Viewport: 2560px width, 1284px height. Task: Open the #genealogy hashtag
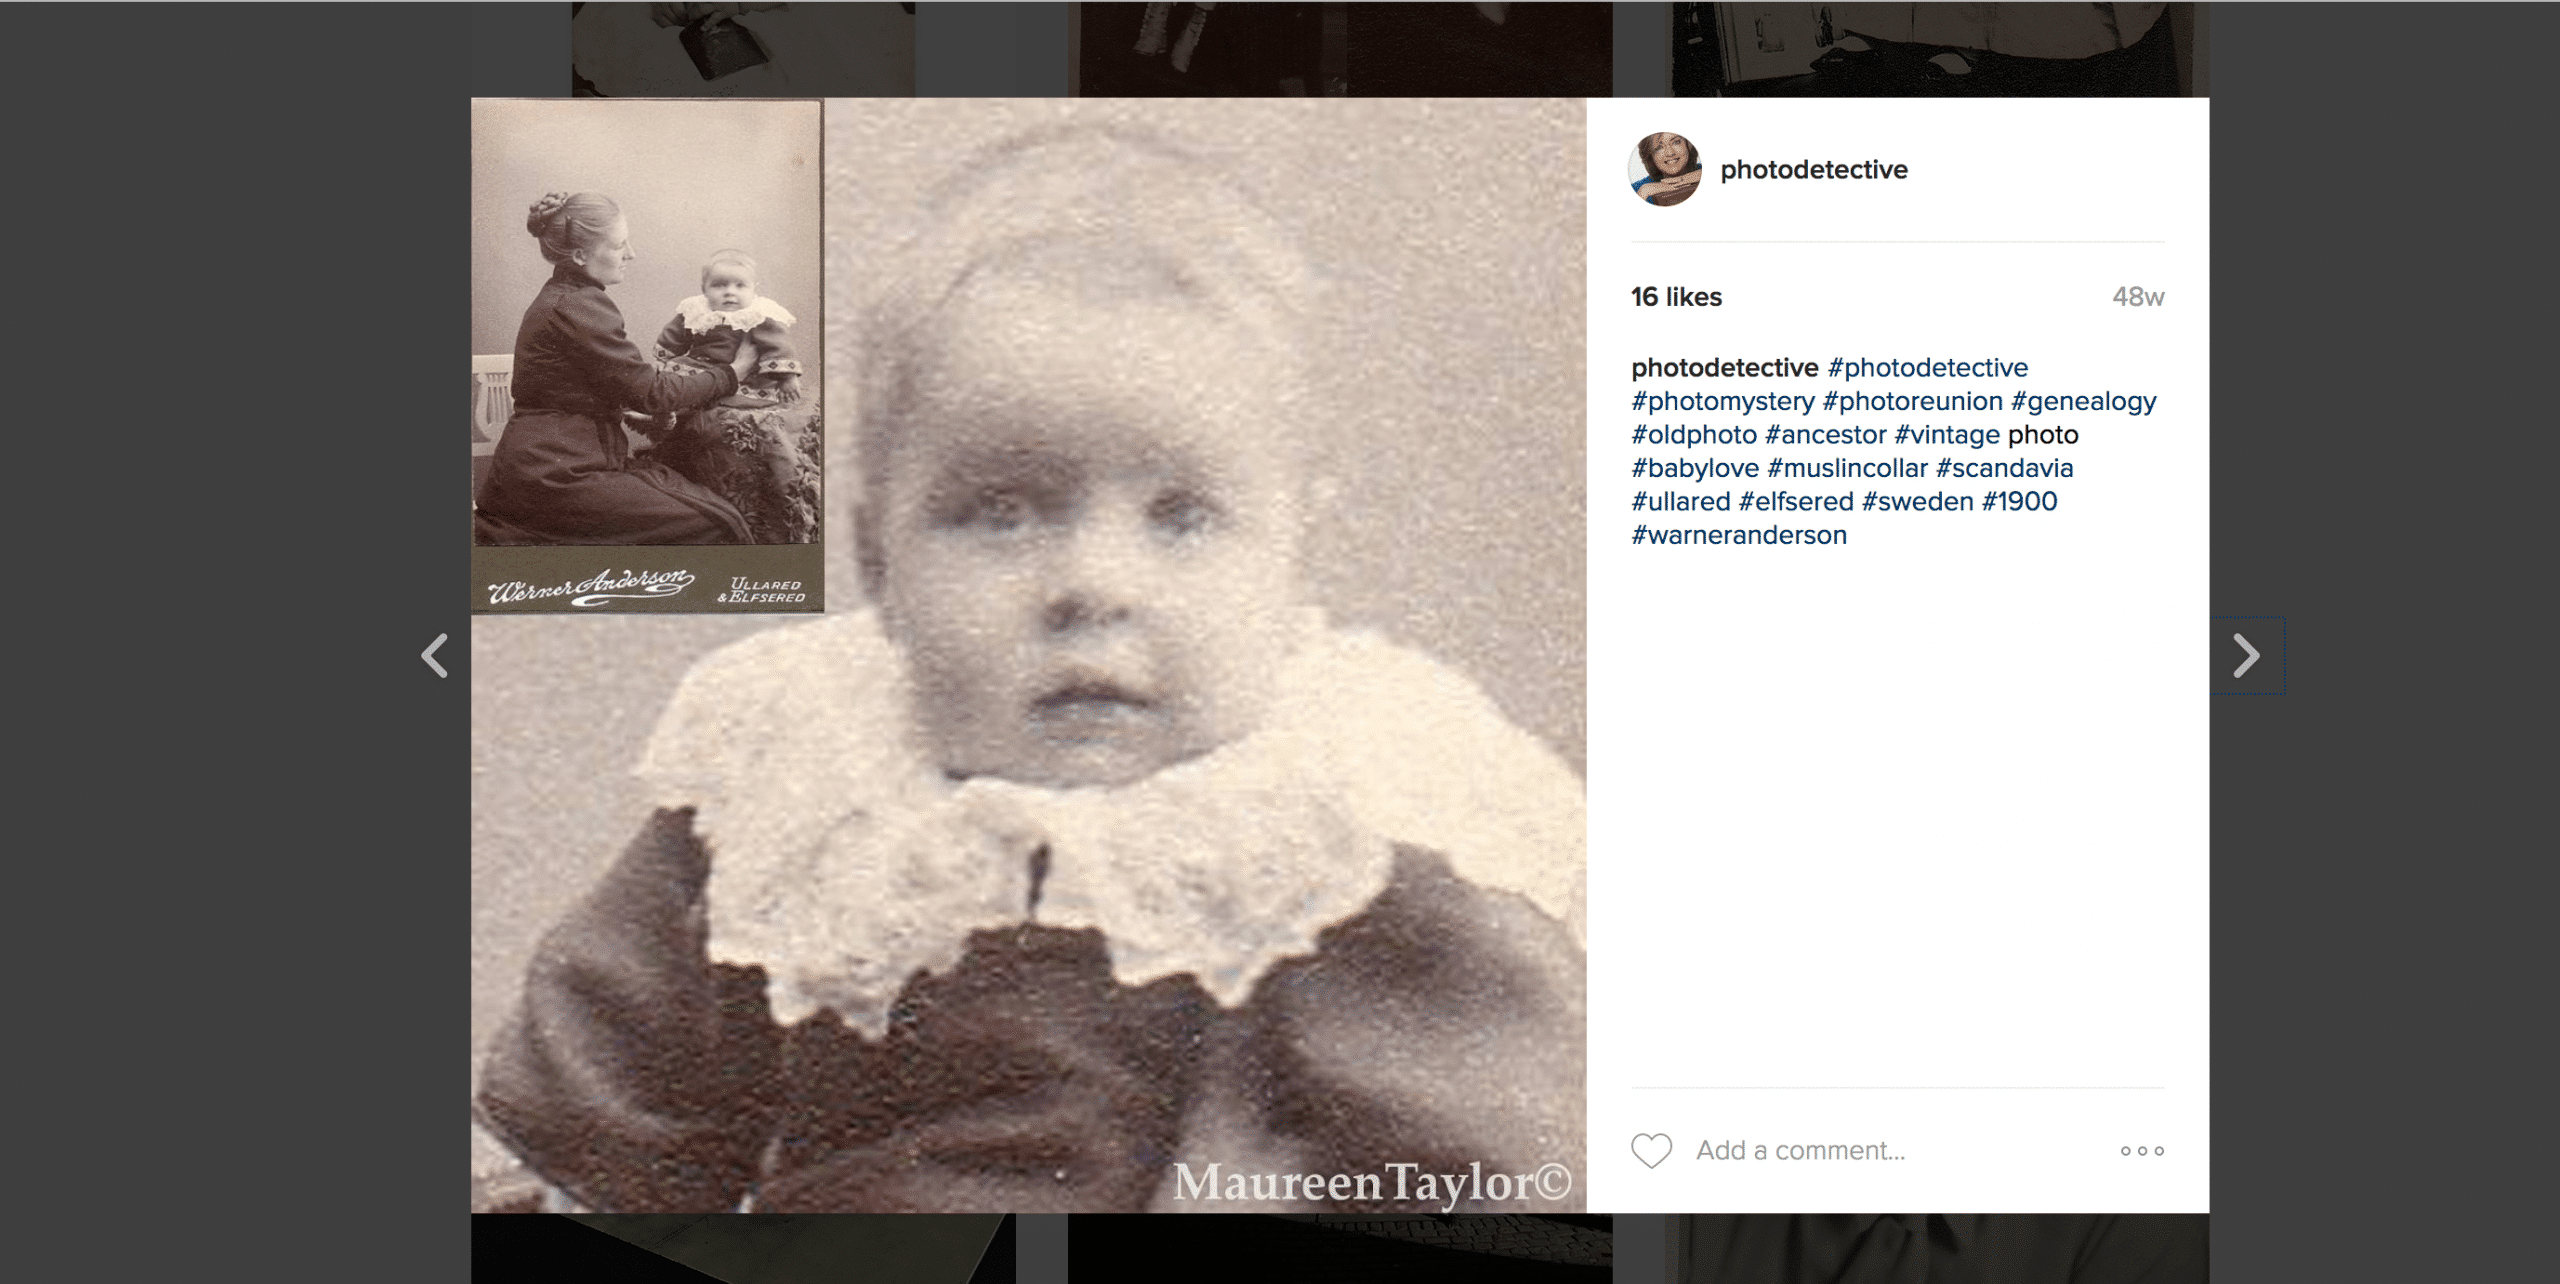click(x=2084, y=402)
